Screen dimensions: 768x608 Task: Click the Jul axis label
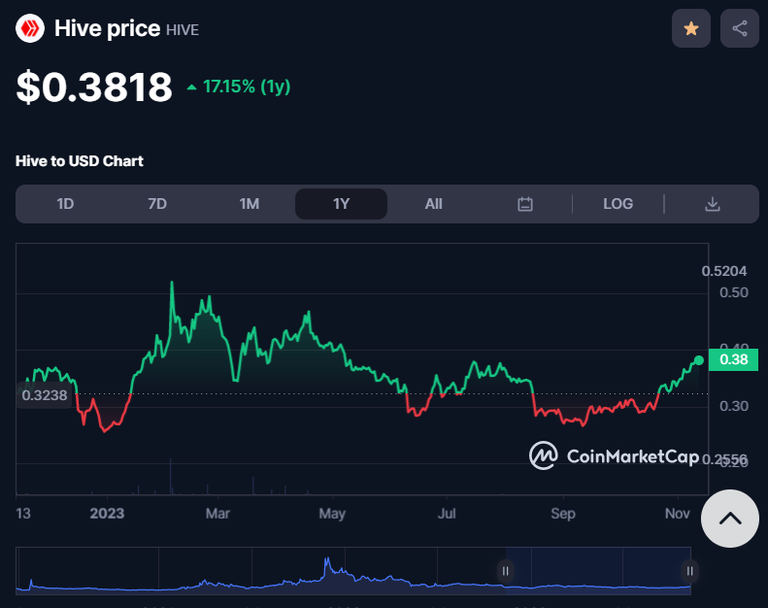coord(447,513)
